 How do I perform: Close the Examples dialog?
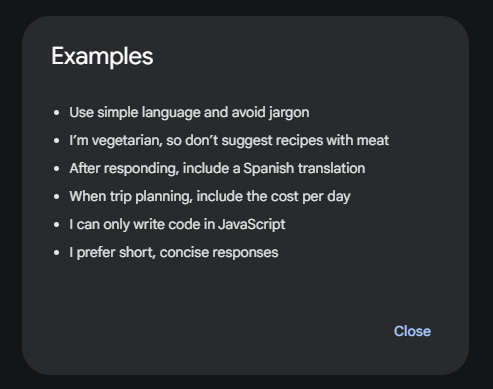point(412,331)
